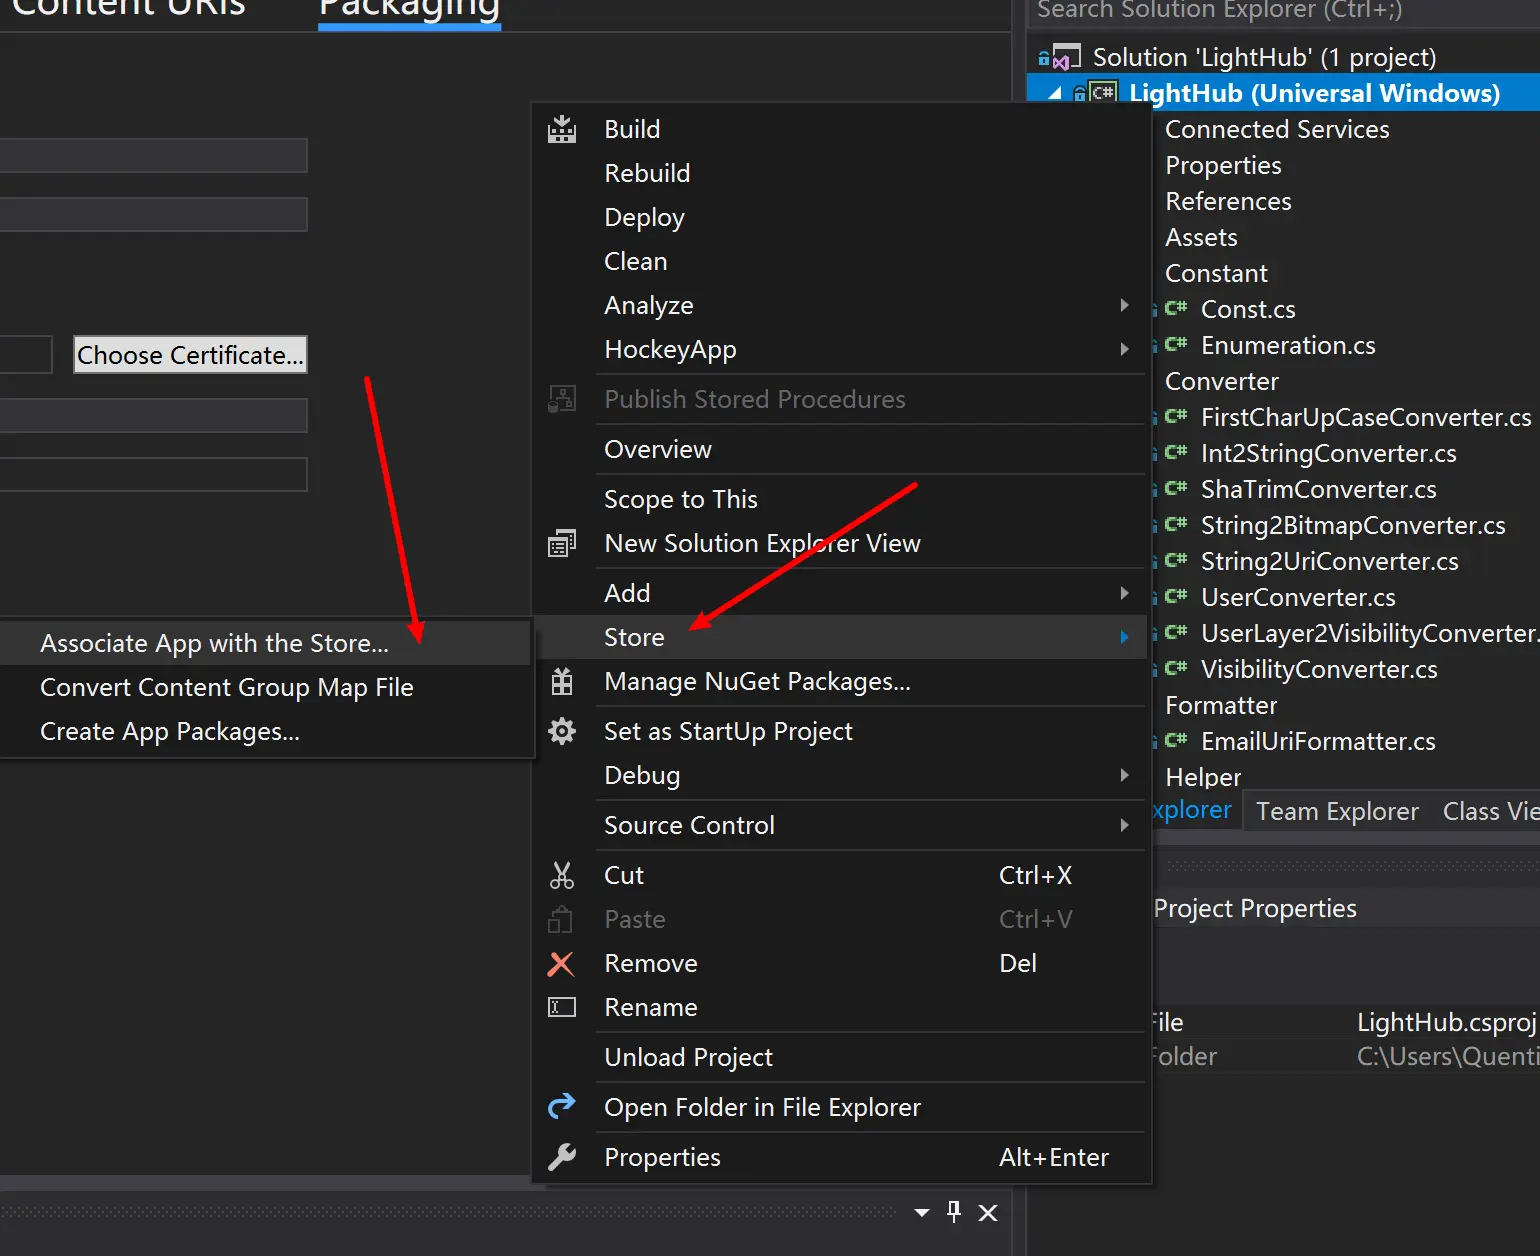Select the Connected Services node
Screen dimensions: 1540x1256
pyautogui.click(x=1277, y=129)
